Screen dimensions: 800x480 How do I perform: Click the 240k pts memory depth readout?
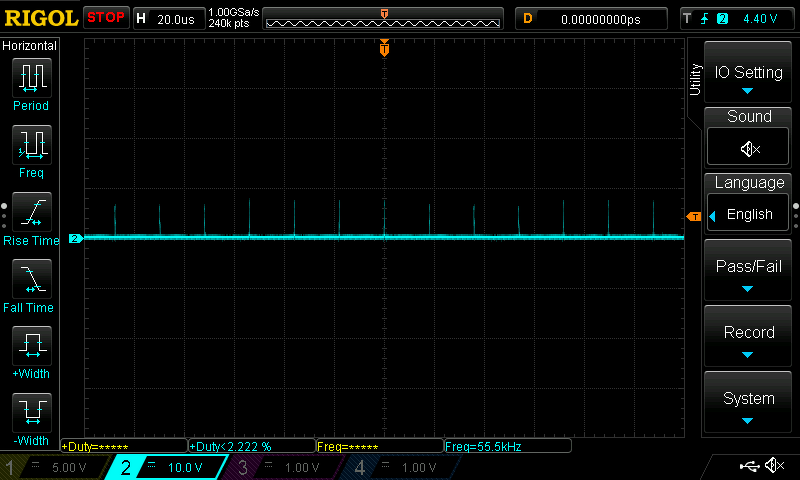tap(229, 23)
